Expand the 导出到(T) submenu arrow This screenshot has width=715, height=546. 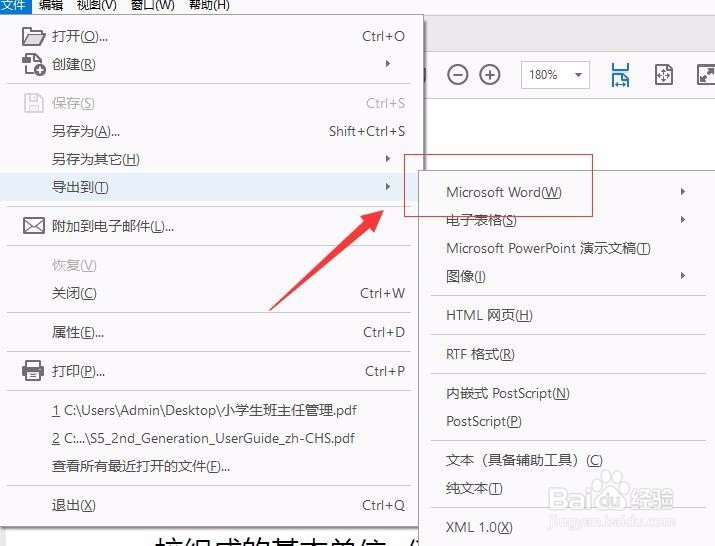(388, 186)
